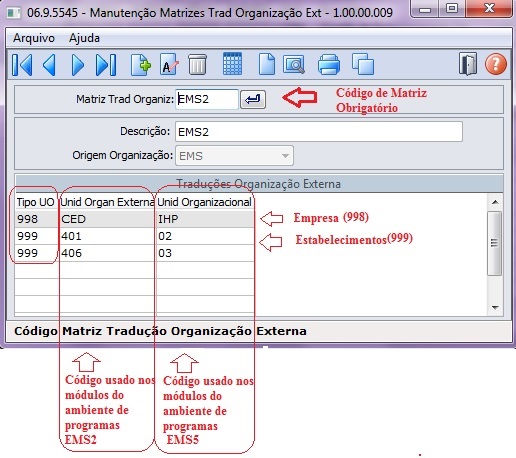Select Tipo UO 999 in row 406
This screenshot has height=458, width=516.
tap(36, 253)
